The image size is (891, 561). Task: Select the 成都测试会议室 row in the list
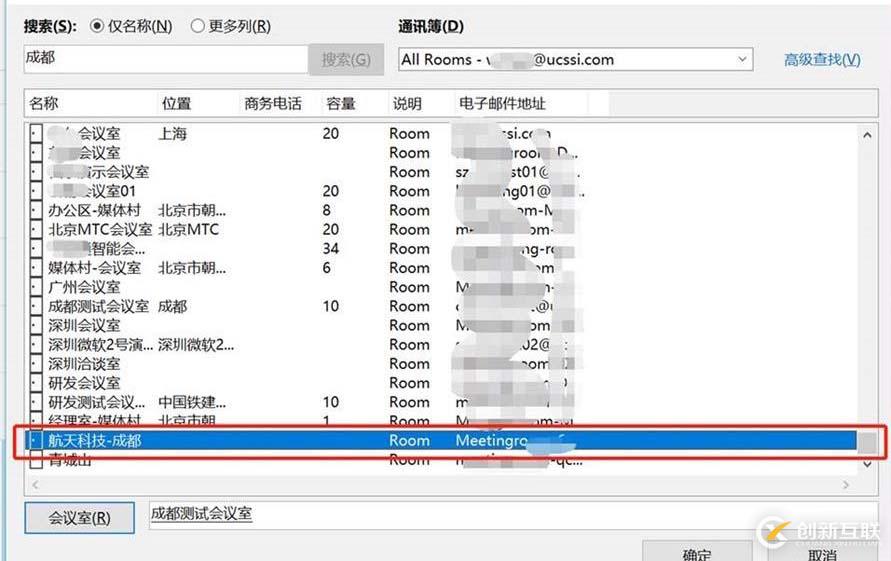[x=443, y=306]
